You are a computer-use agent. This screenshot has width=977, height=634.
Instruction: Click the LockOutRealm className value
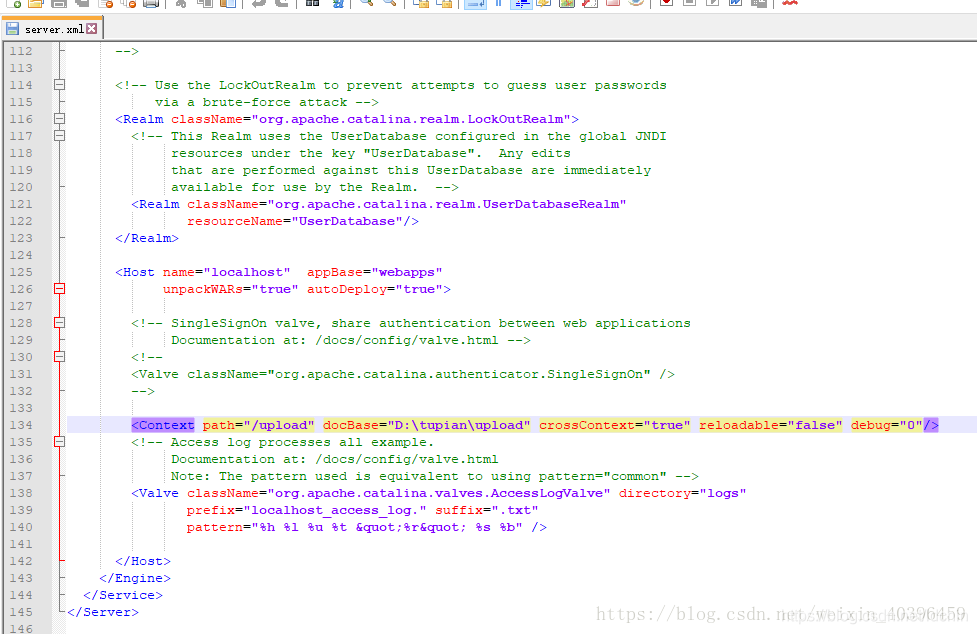tap(411, 119)
